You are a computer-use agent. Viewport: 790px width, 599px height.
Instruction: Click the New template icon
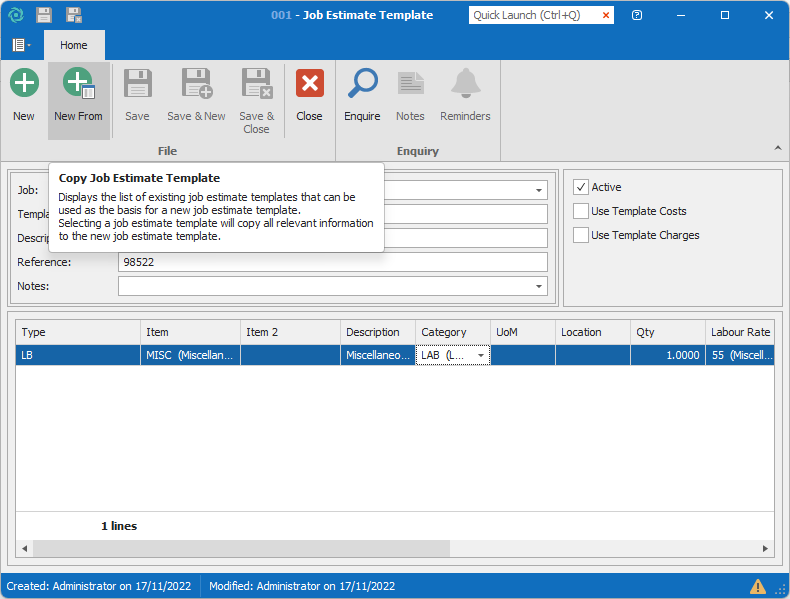click(24, 84)
